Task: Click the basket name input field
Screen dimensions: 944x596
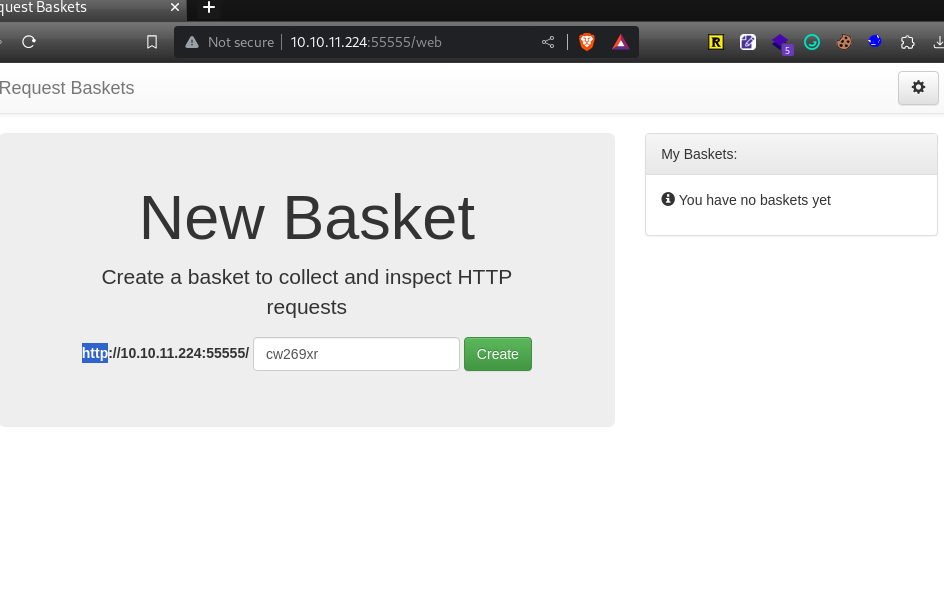Action: (x=356, y=354)
